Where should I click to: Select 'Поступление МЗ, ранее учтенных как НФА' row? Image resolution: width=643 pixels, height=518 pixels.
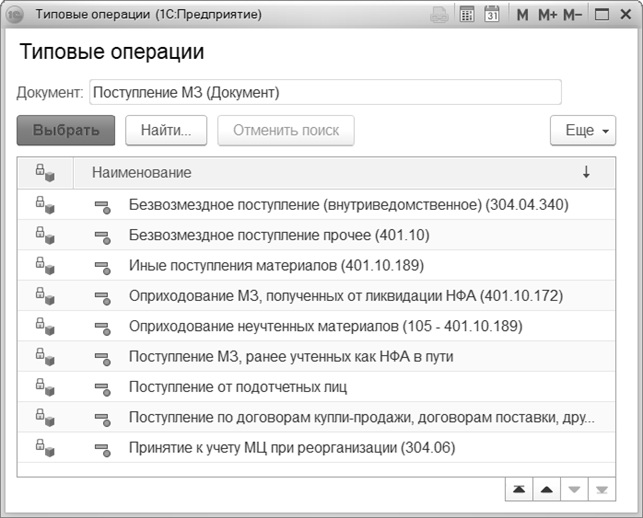306,356
